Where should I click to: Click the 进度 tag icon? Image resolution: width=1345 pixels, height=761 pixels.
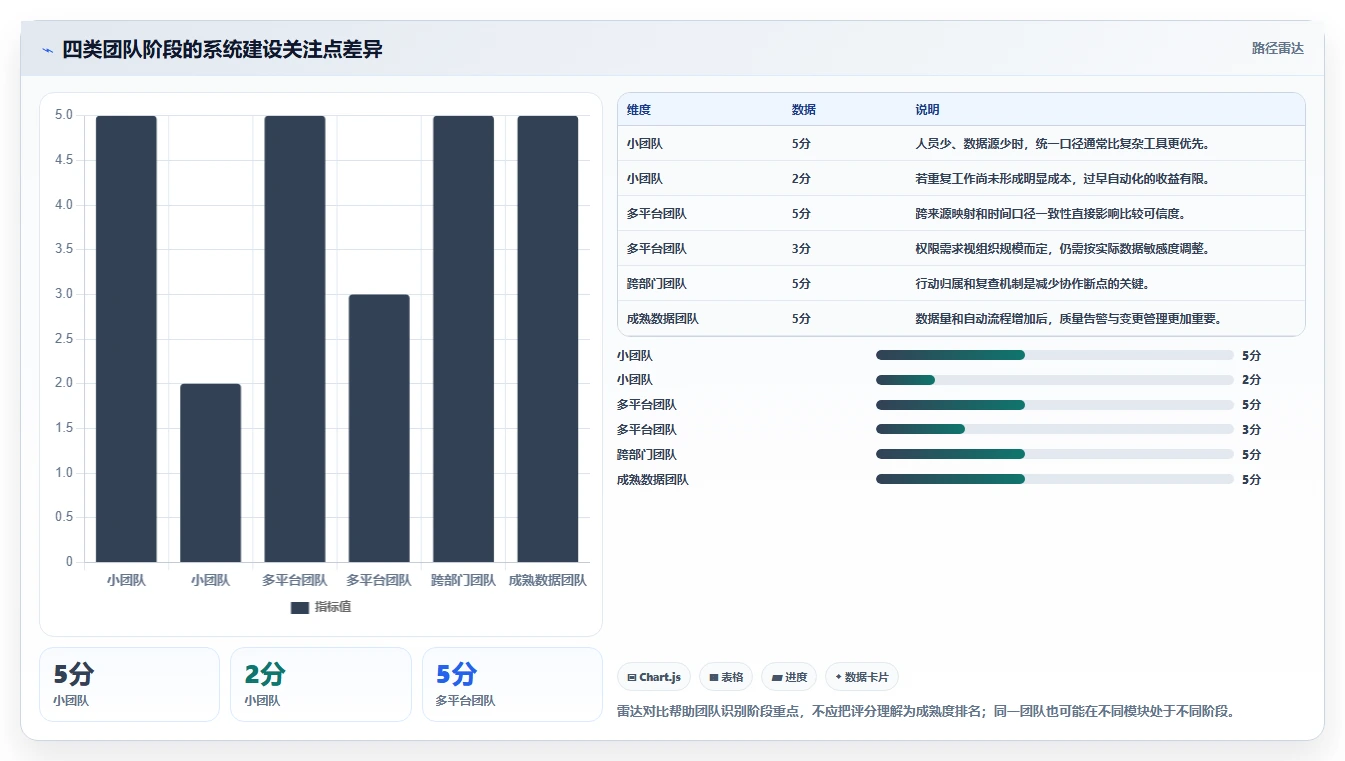pos(776,677)
